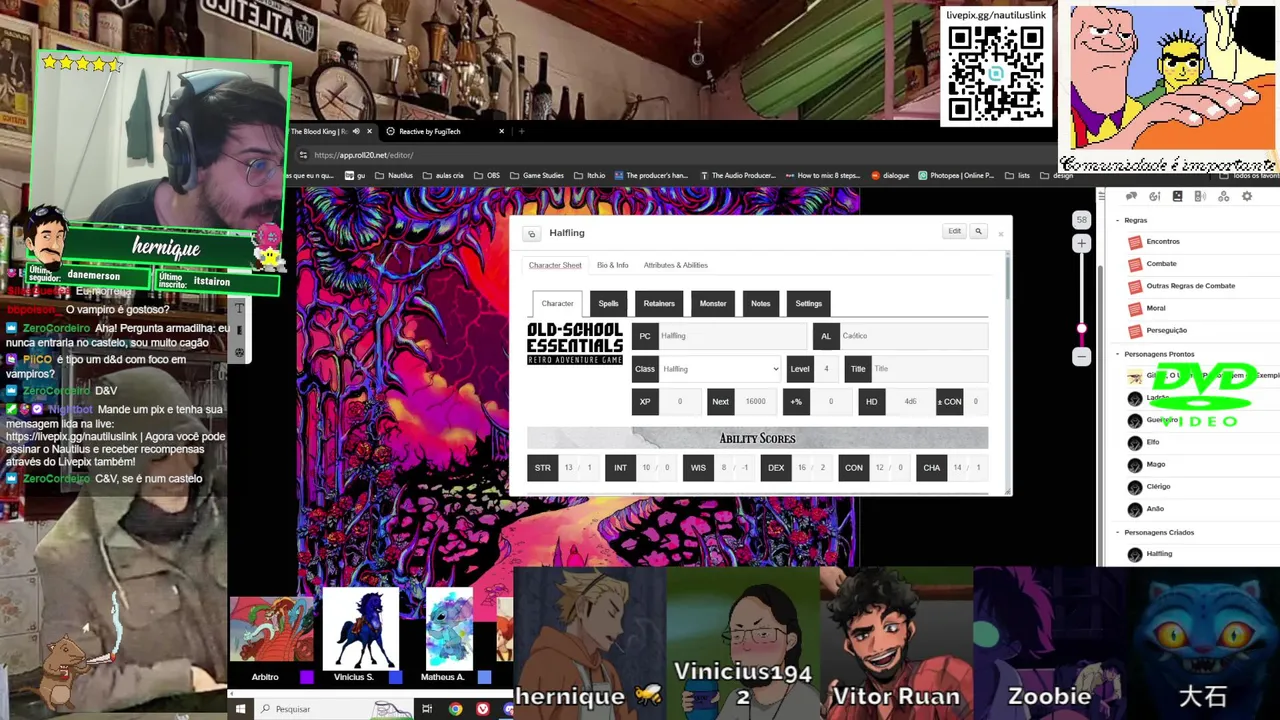
Task: Click the CON ability score button
Action: [x=854, y=467]
